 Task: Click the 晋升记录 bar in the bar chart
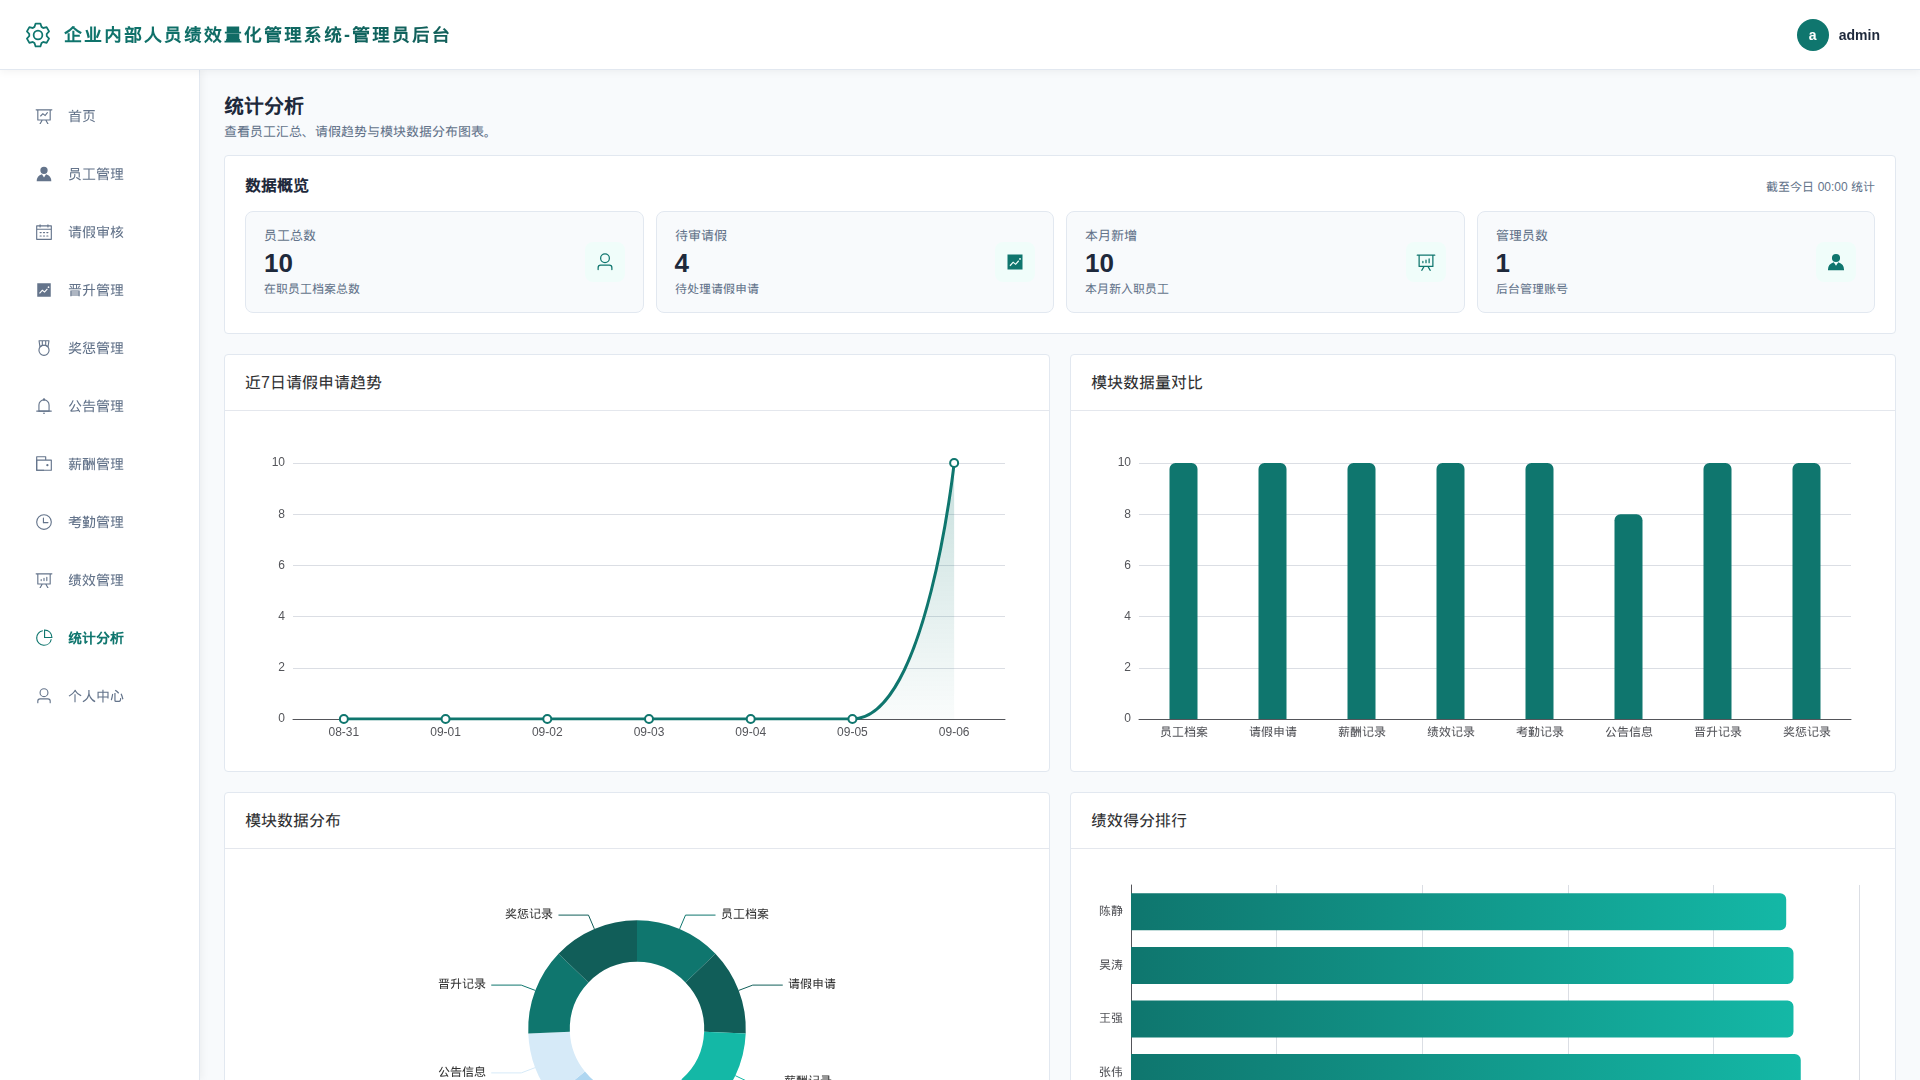point(1717,591)
